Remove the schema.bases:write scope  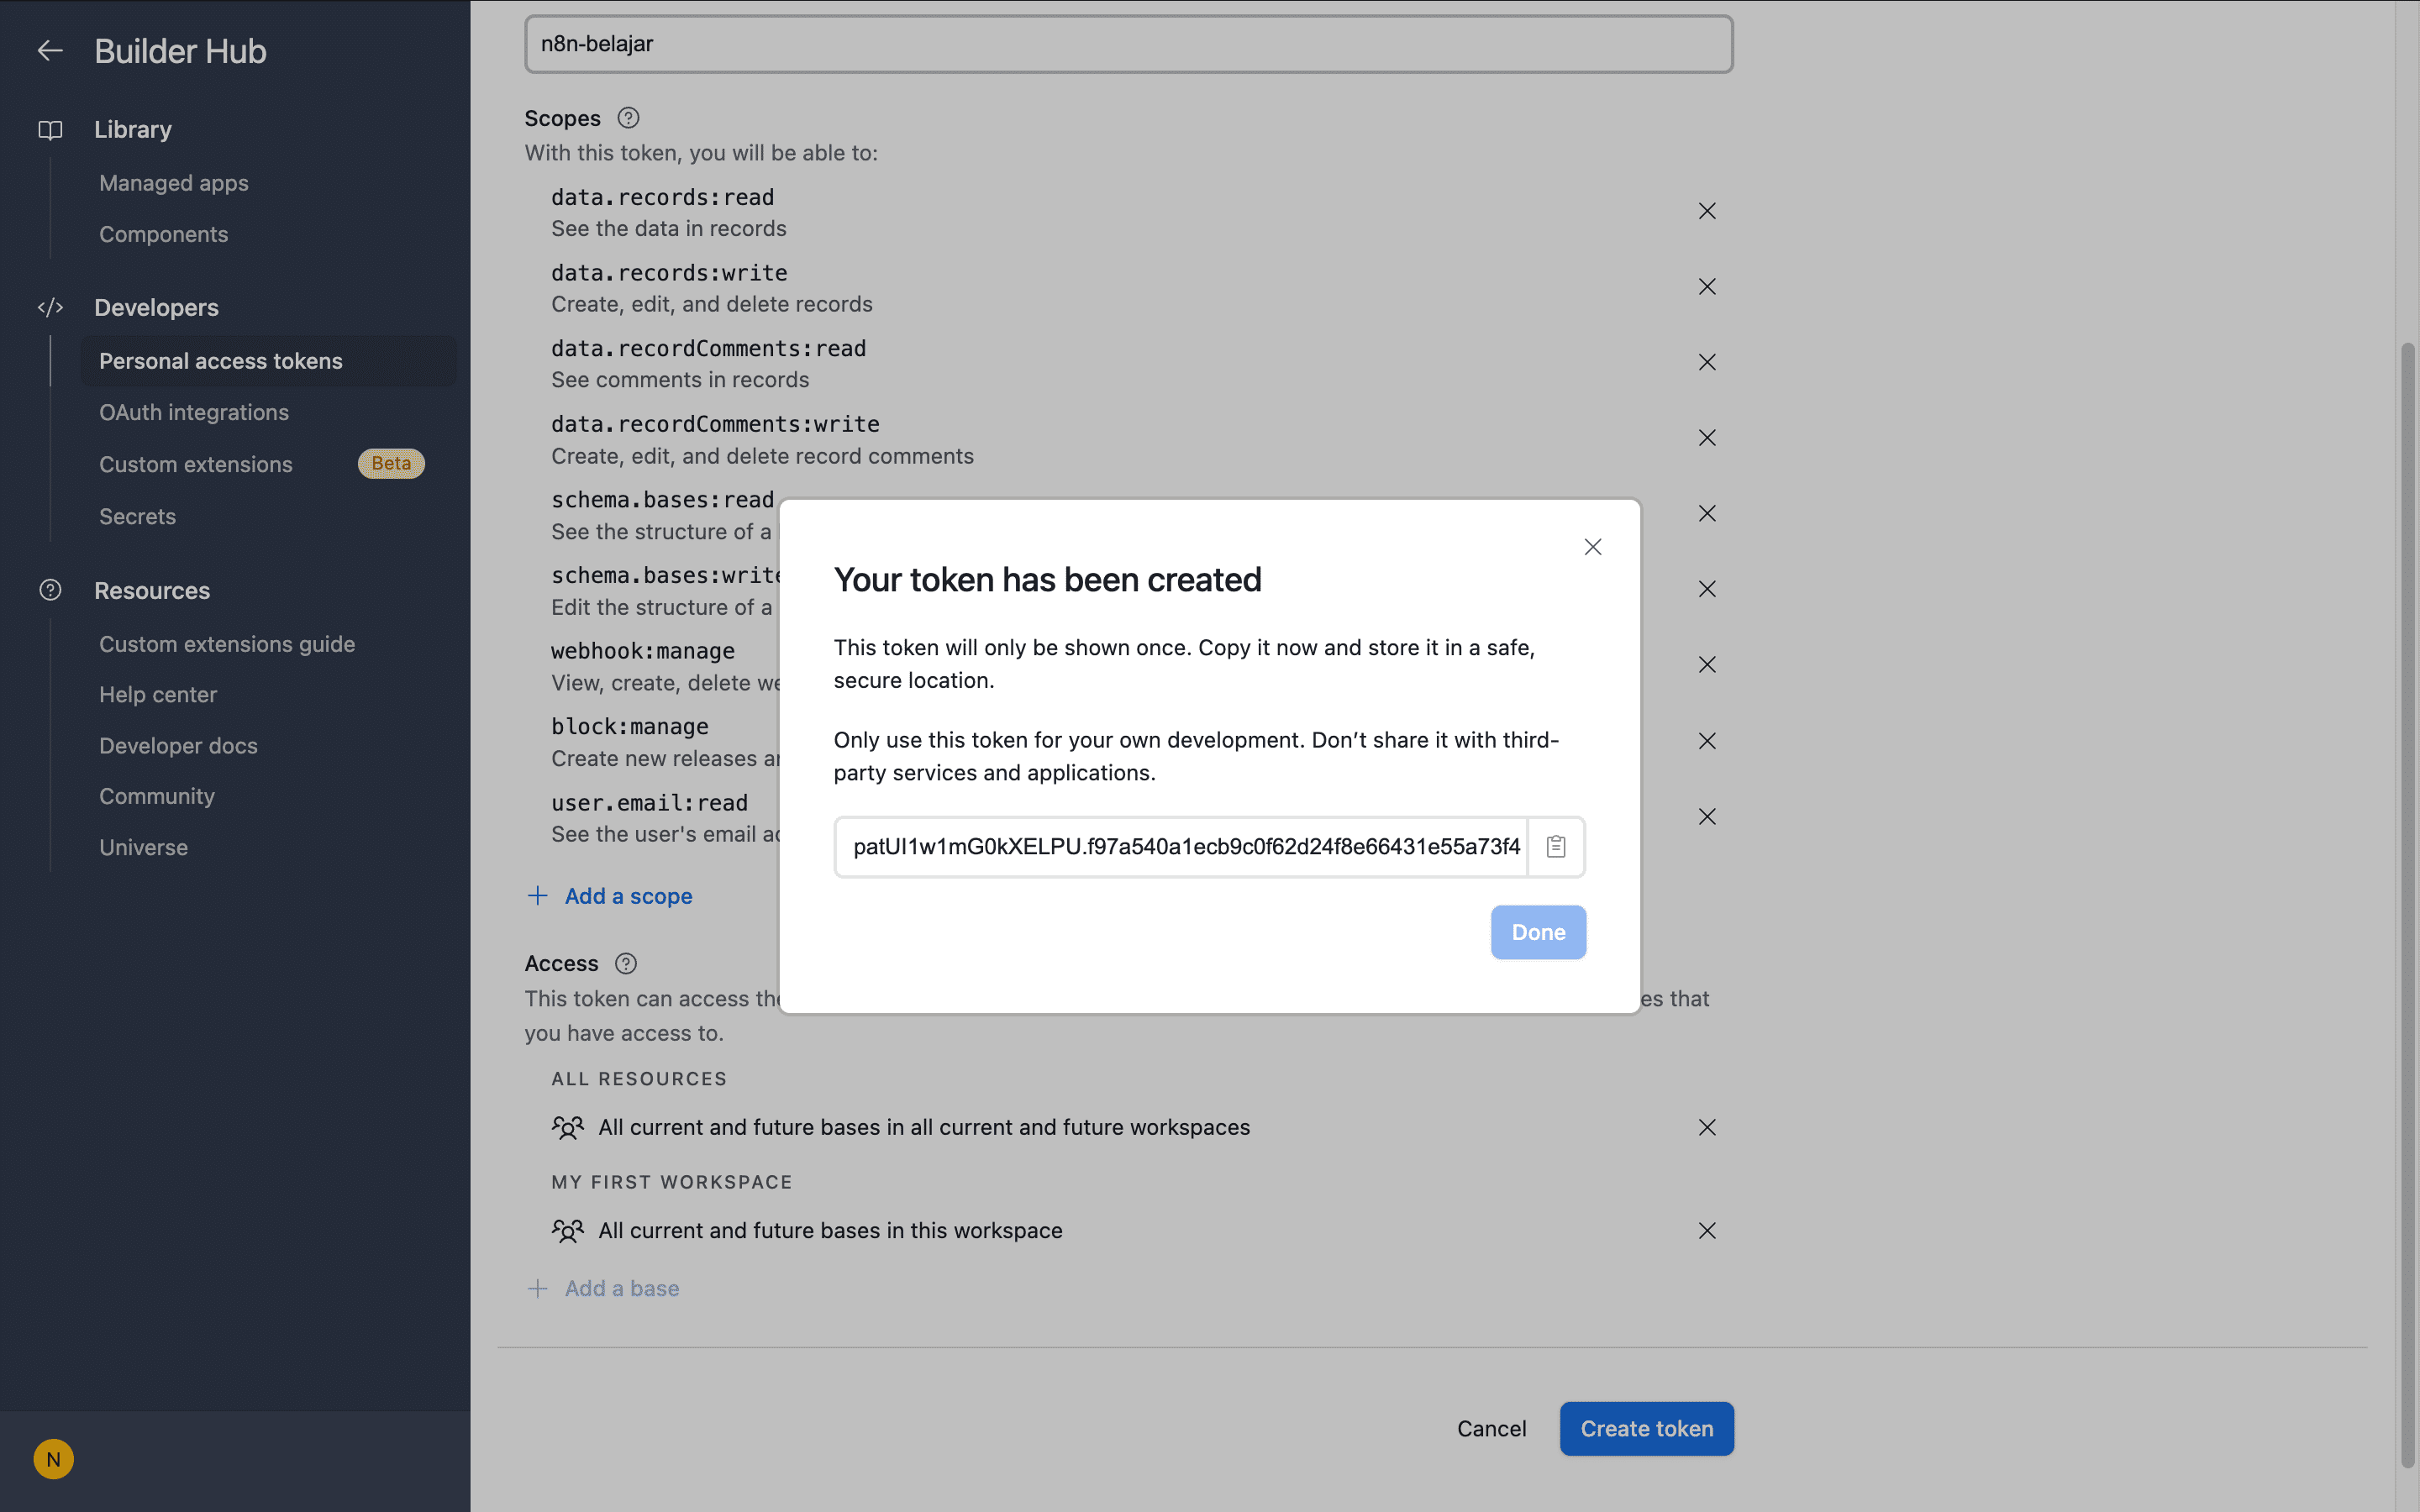click(x=1707, y=589)
